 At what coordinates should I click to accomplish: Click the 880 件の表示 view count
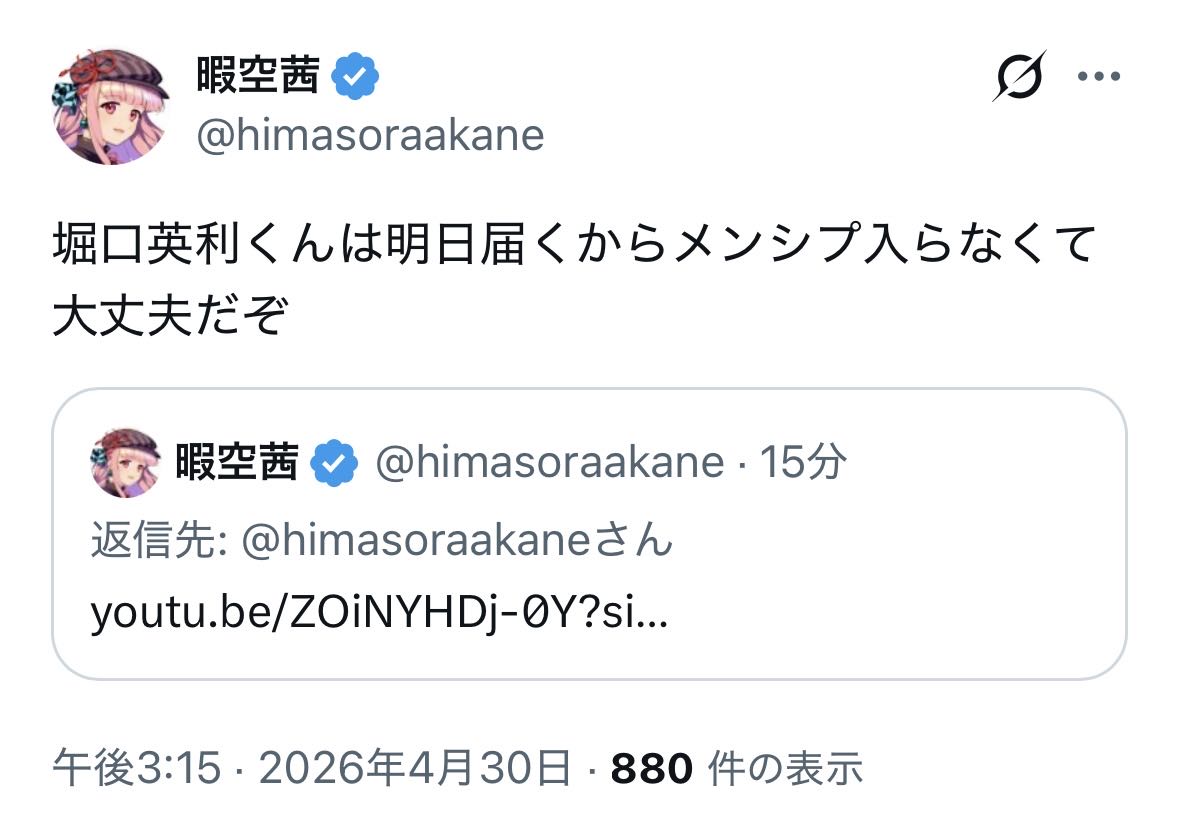pos(737,769)
